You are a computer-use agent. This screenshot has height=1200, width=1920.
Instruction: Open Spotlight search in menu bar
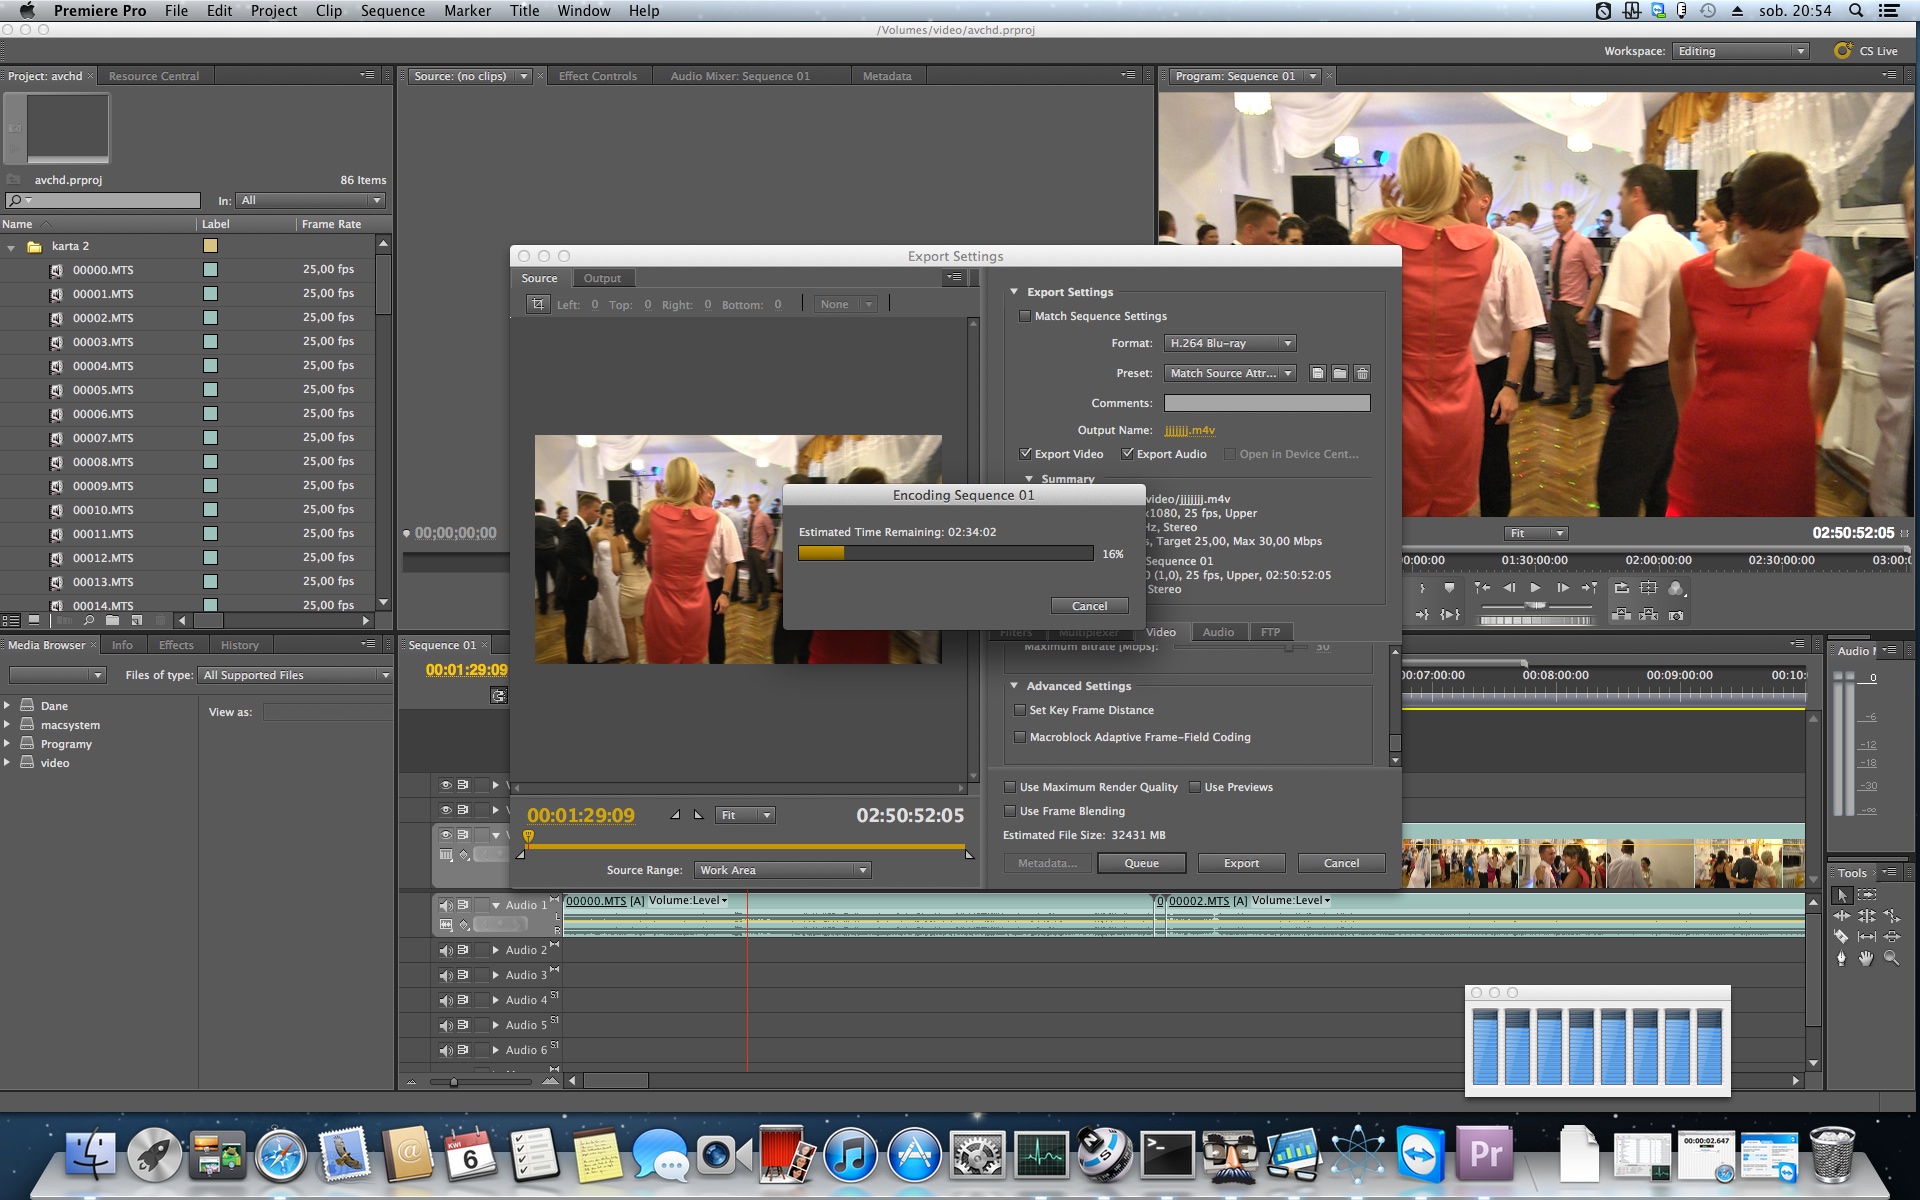pyautogui.click(x=1856, y=11)
